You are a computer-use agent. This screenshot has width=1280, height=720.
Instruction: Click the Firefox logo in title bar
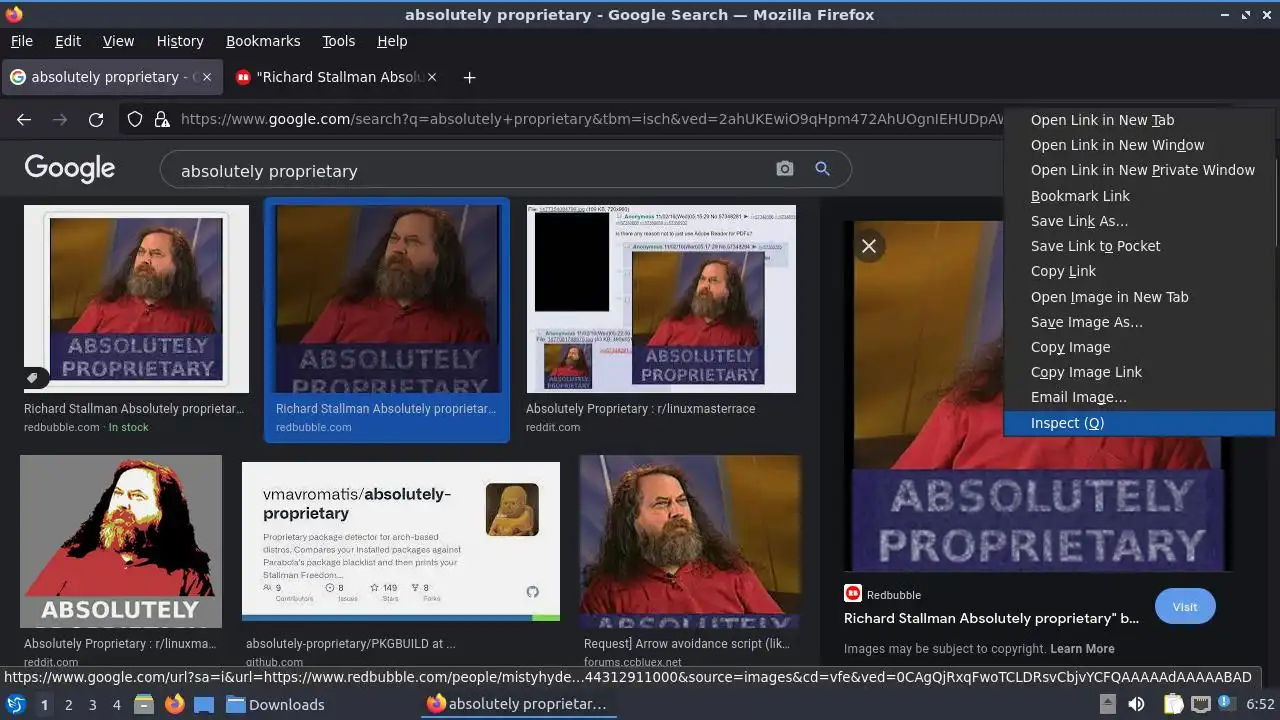coord(14,14)
